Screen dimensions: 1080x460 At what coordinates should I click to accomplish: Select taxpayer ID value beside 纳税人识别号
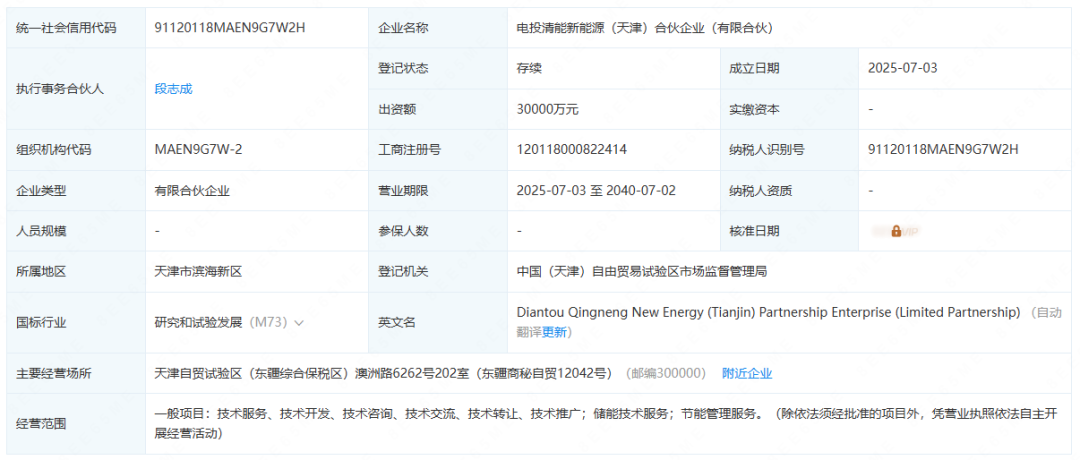pos(943,149)
